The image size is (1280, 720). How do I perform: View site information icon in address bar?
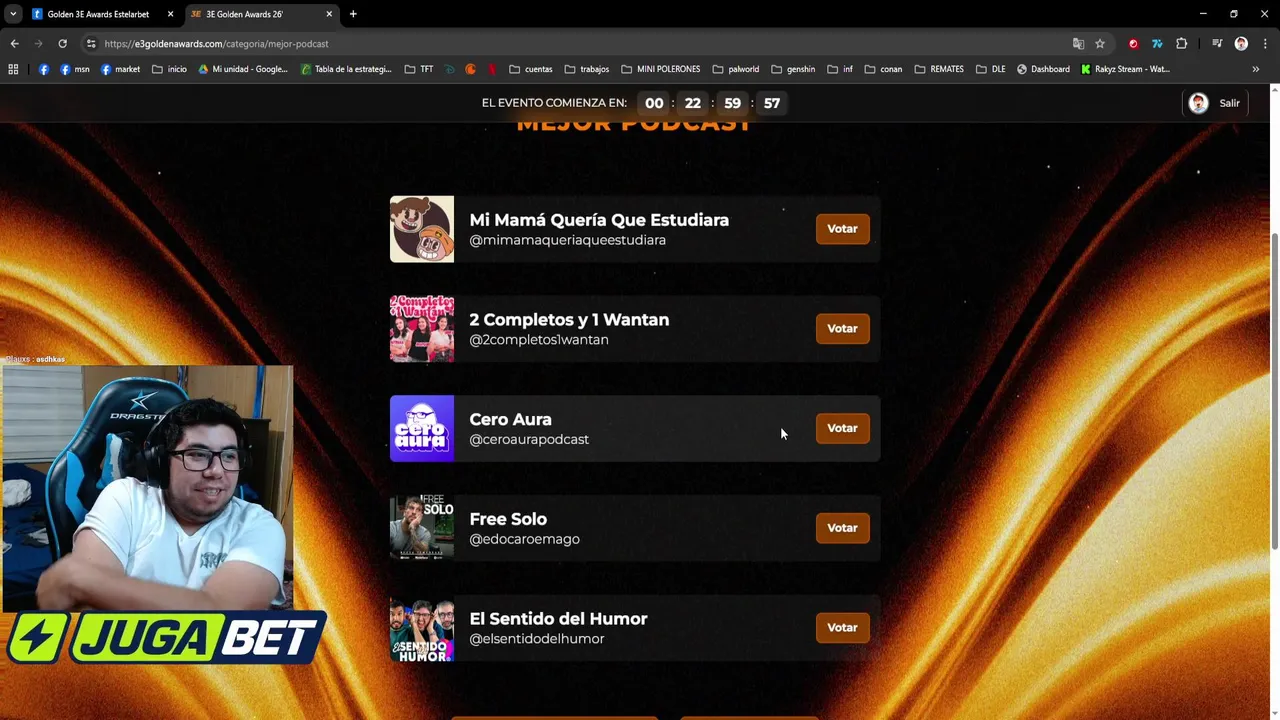[x=91, y=44]
